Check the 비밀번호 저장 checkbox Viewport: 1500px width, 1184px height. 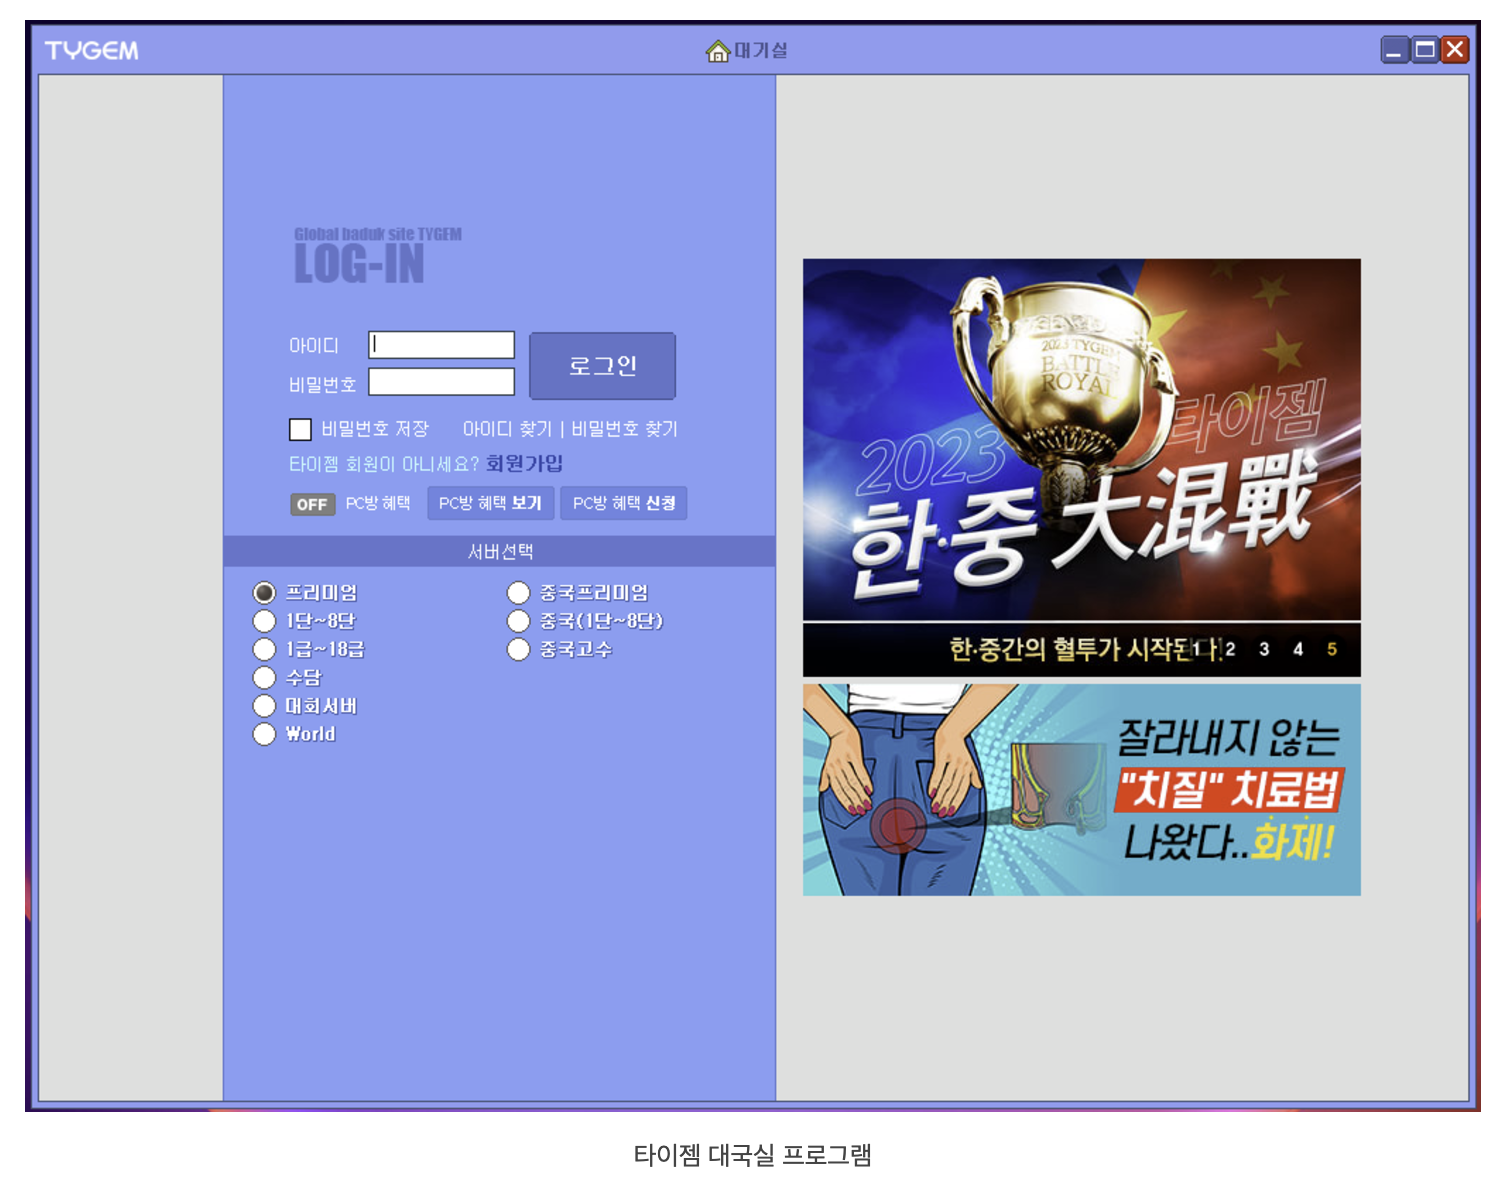tap(300, 429)
